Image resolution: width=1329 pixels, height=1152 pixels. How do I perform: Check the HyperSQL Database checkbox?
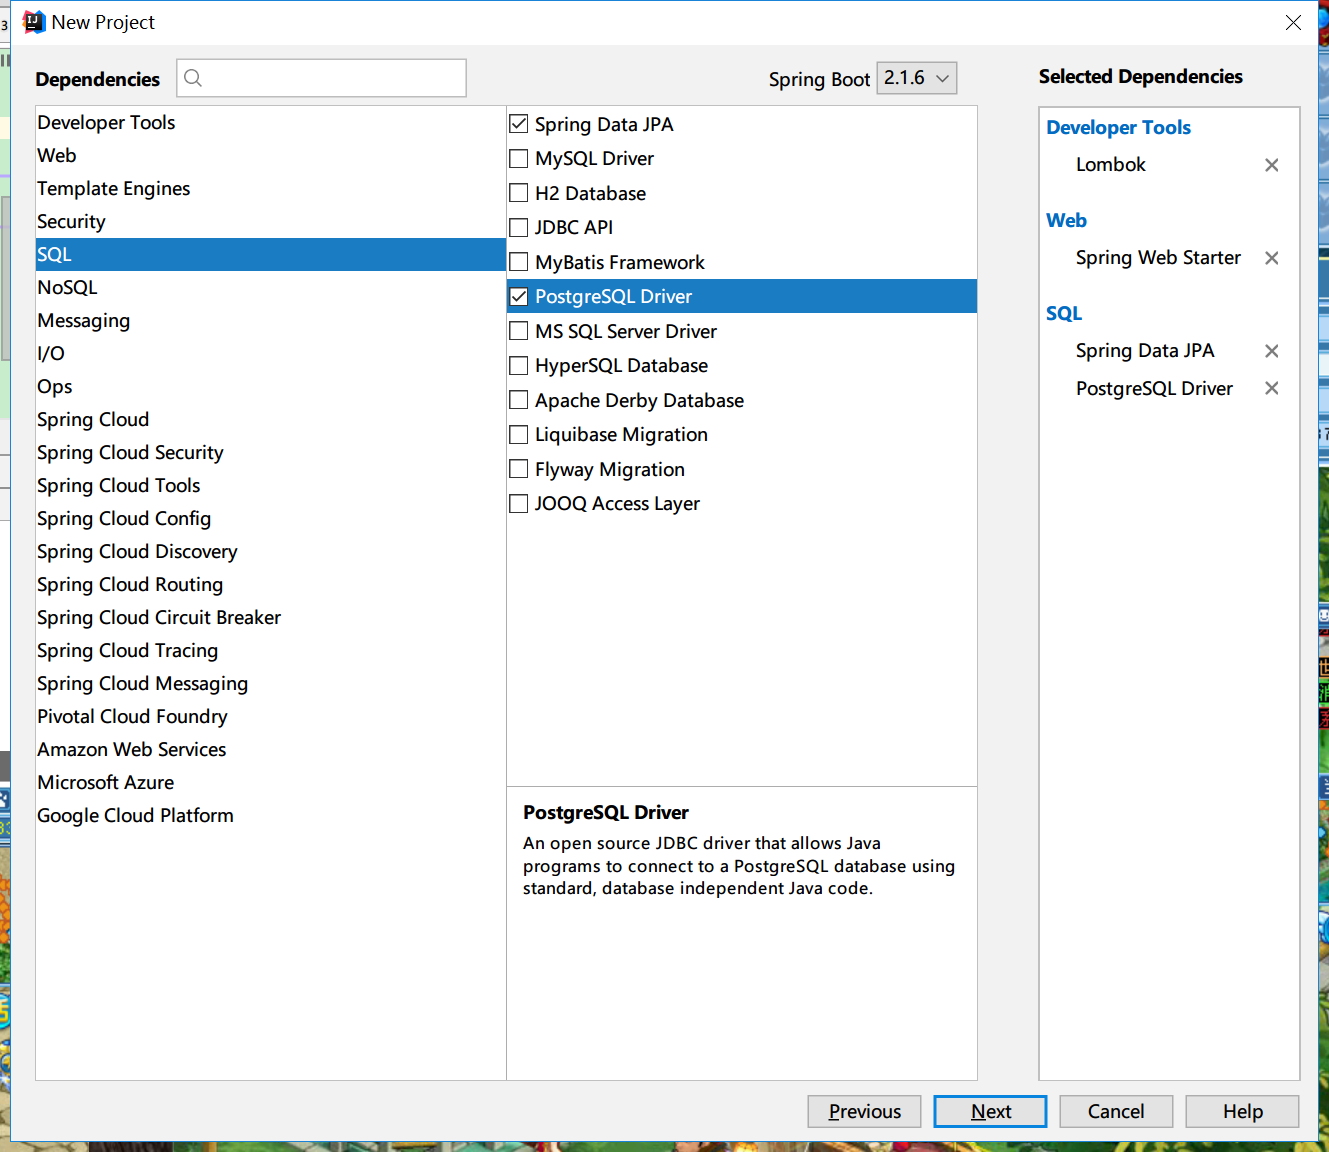pyautogui.click(x=518, y=365)
